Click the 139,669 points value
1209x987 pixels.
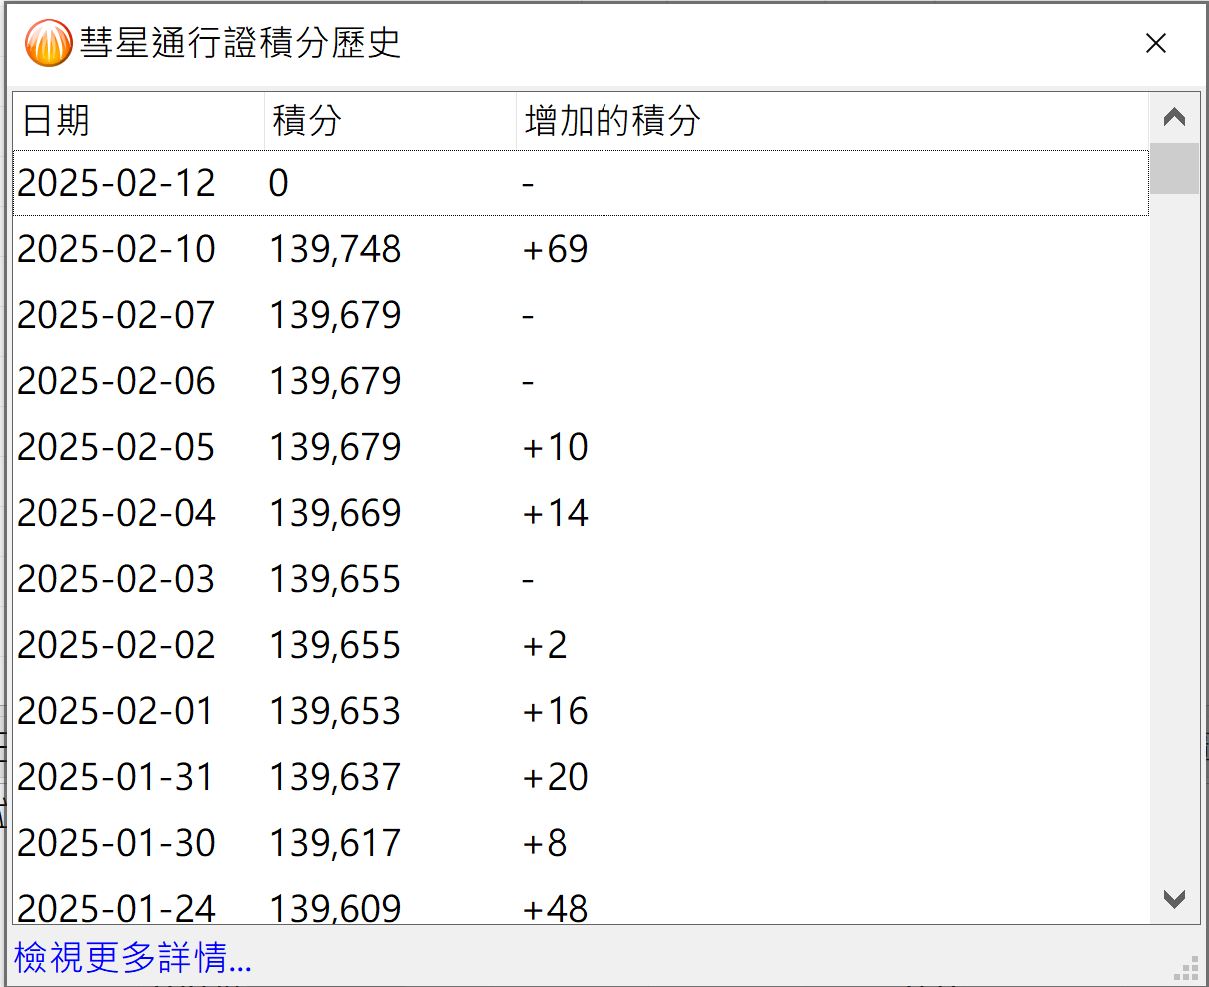pos(335,513)
